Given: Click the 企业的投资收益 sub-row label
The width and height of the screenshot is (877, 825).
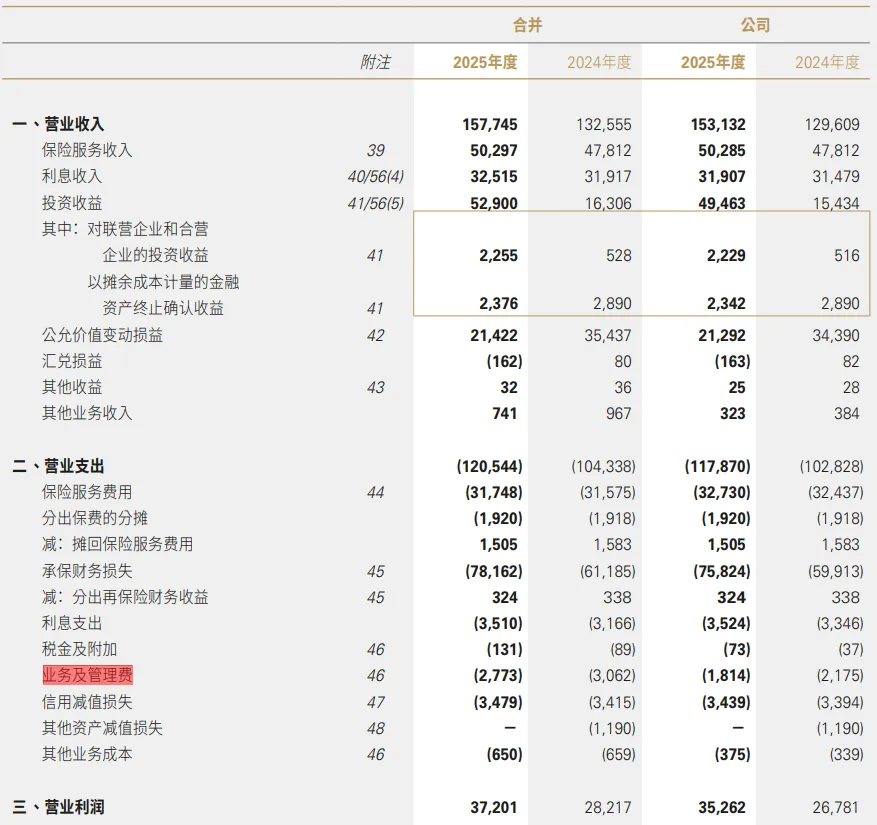Looking at the screenshot, I should click(x=155, y=255).
